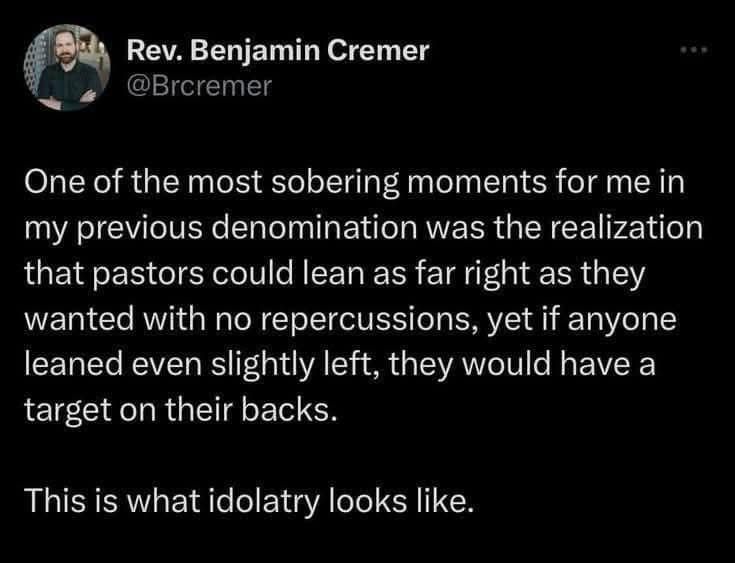Screen dimensions: 735x563
Task: Click the line "This is what idolatry looks like."
Action: (x=247, y=497)
